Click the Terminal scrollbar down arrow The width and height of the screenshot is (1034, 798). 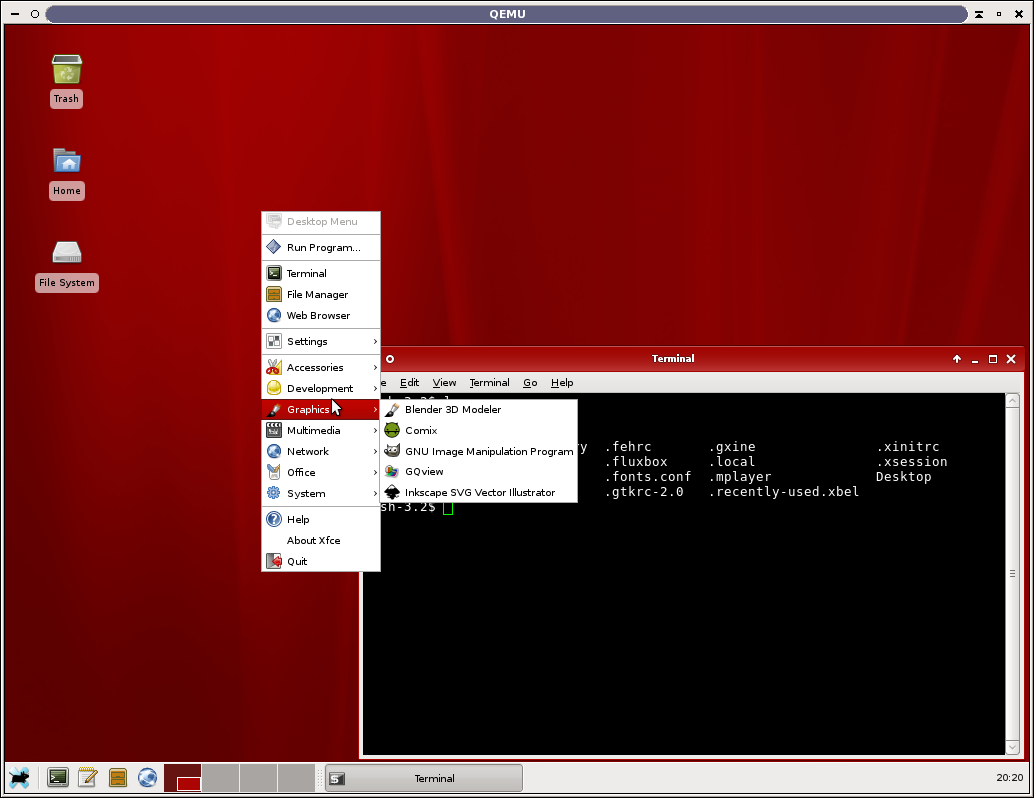tap(1012, 747)
